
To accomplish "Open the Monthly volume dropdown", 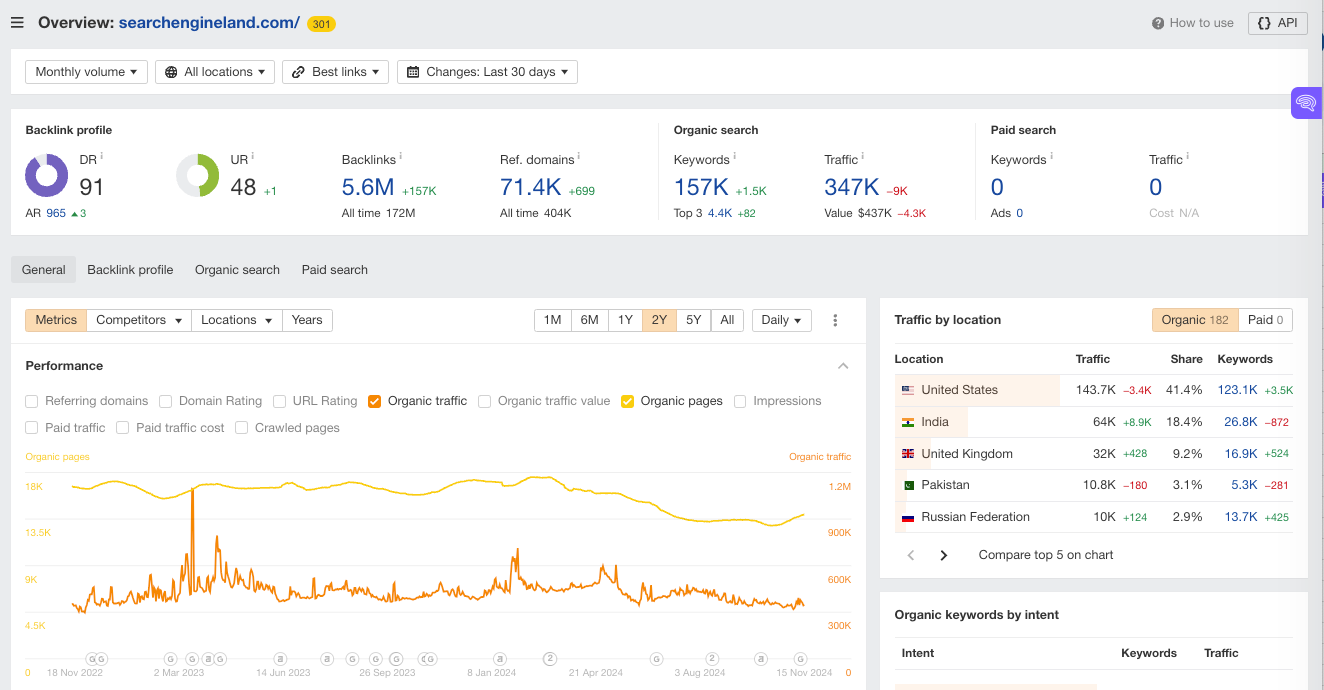I will click(x=86, y=72).
